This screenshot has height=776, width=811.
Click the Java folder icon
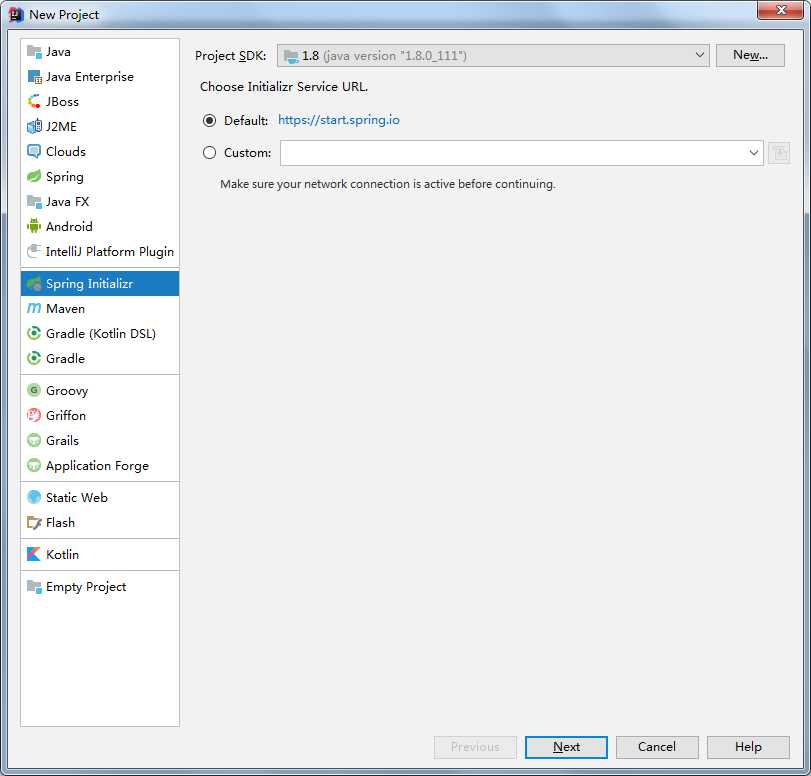[34, 52]
